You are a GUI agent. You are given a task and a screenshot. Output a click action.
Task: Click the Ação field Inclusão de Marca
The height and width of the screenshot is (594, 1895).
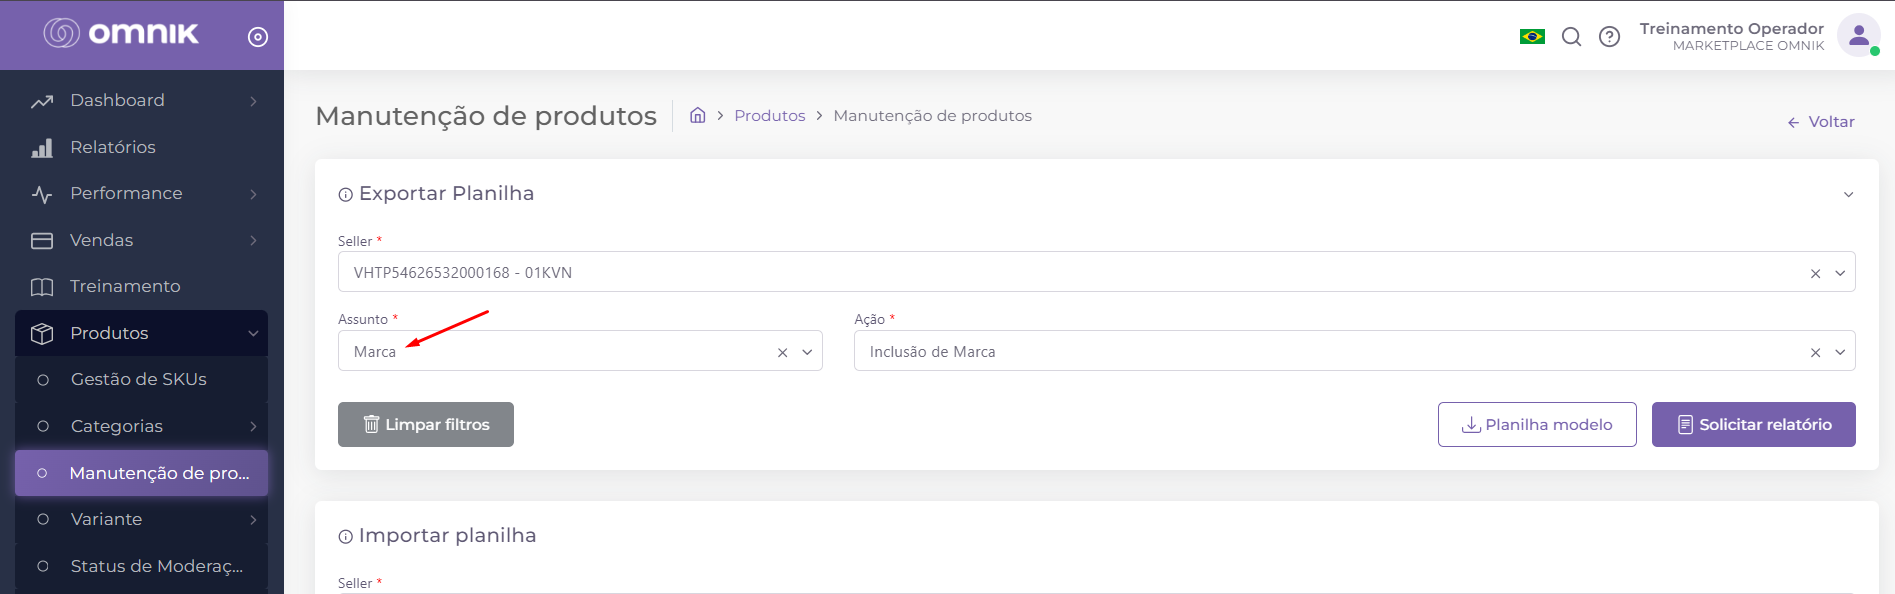coord(1354,351)
